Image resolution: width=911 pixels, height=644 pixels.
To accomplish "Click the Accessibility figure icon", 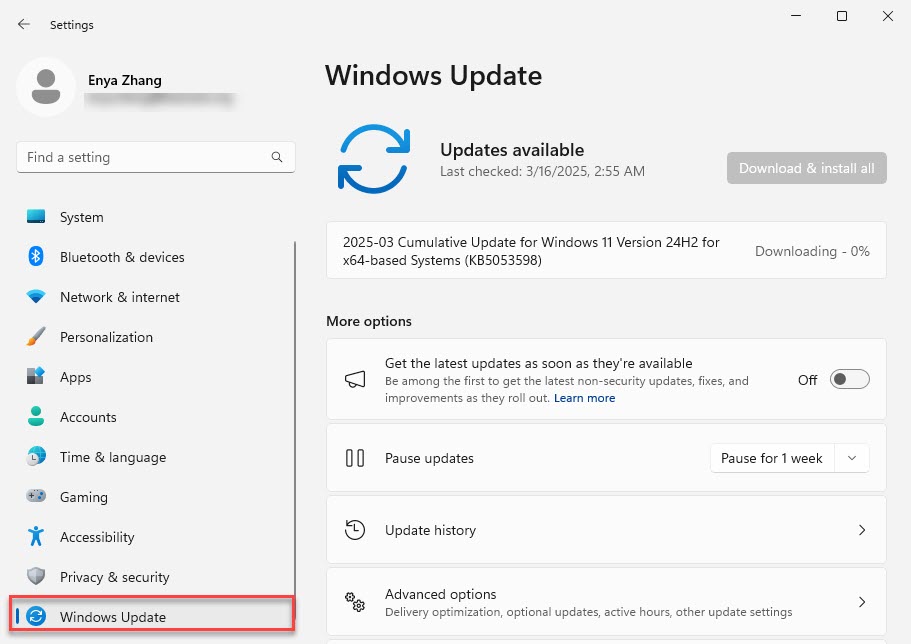I will [x=36, y=537].
